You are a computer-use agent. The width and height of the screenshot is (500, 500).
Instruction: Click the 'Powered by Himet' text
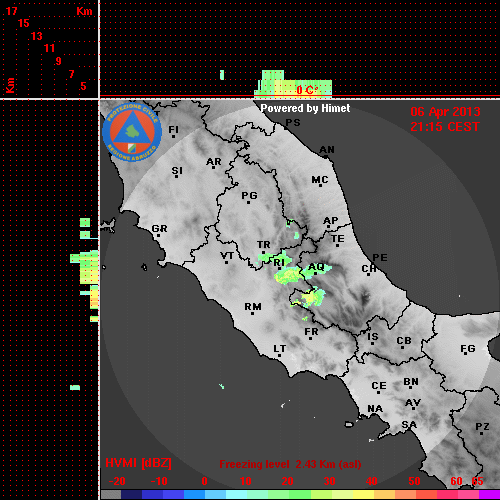tap(305, 108)
